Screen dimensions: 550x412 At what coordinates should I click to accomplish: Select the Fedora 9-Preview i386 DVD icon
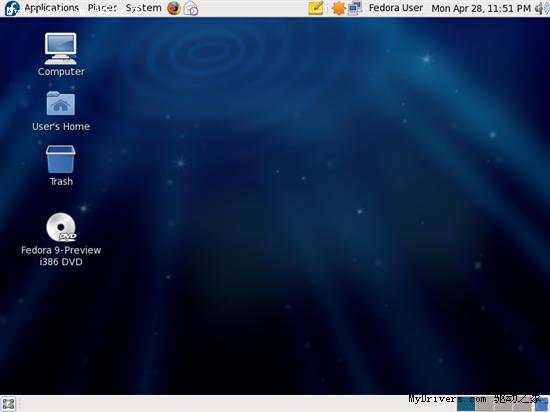tap(61, 227)
